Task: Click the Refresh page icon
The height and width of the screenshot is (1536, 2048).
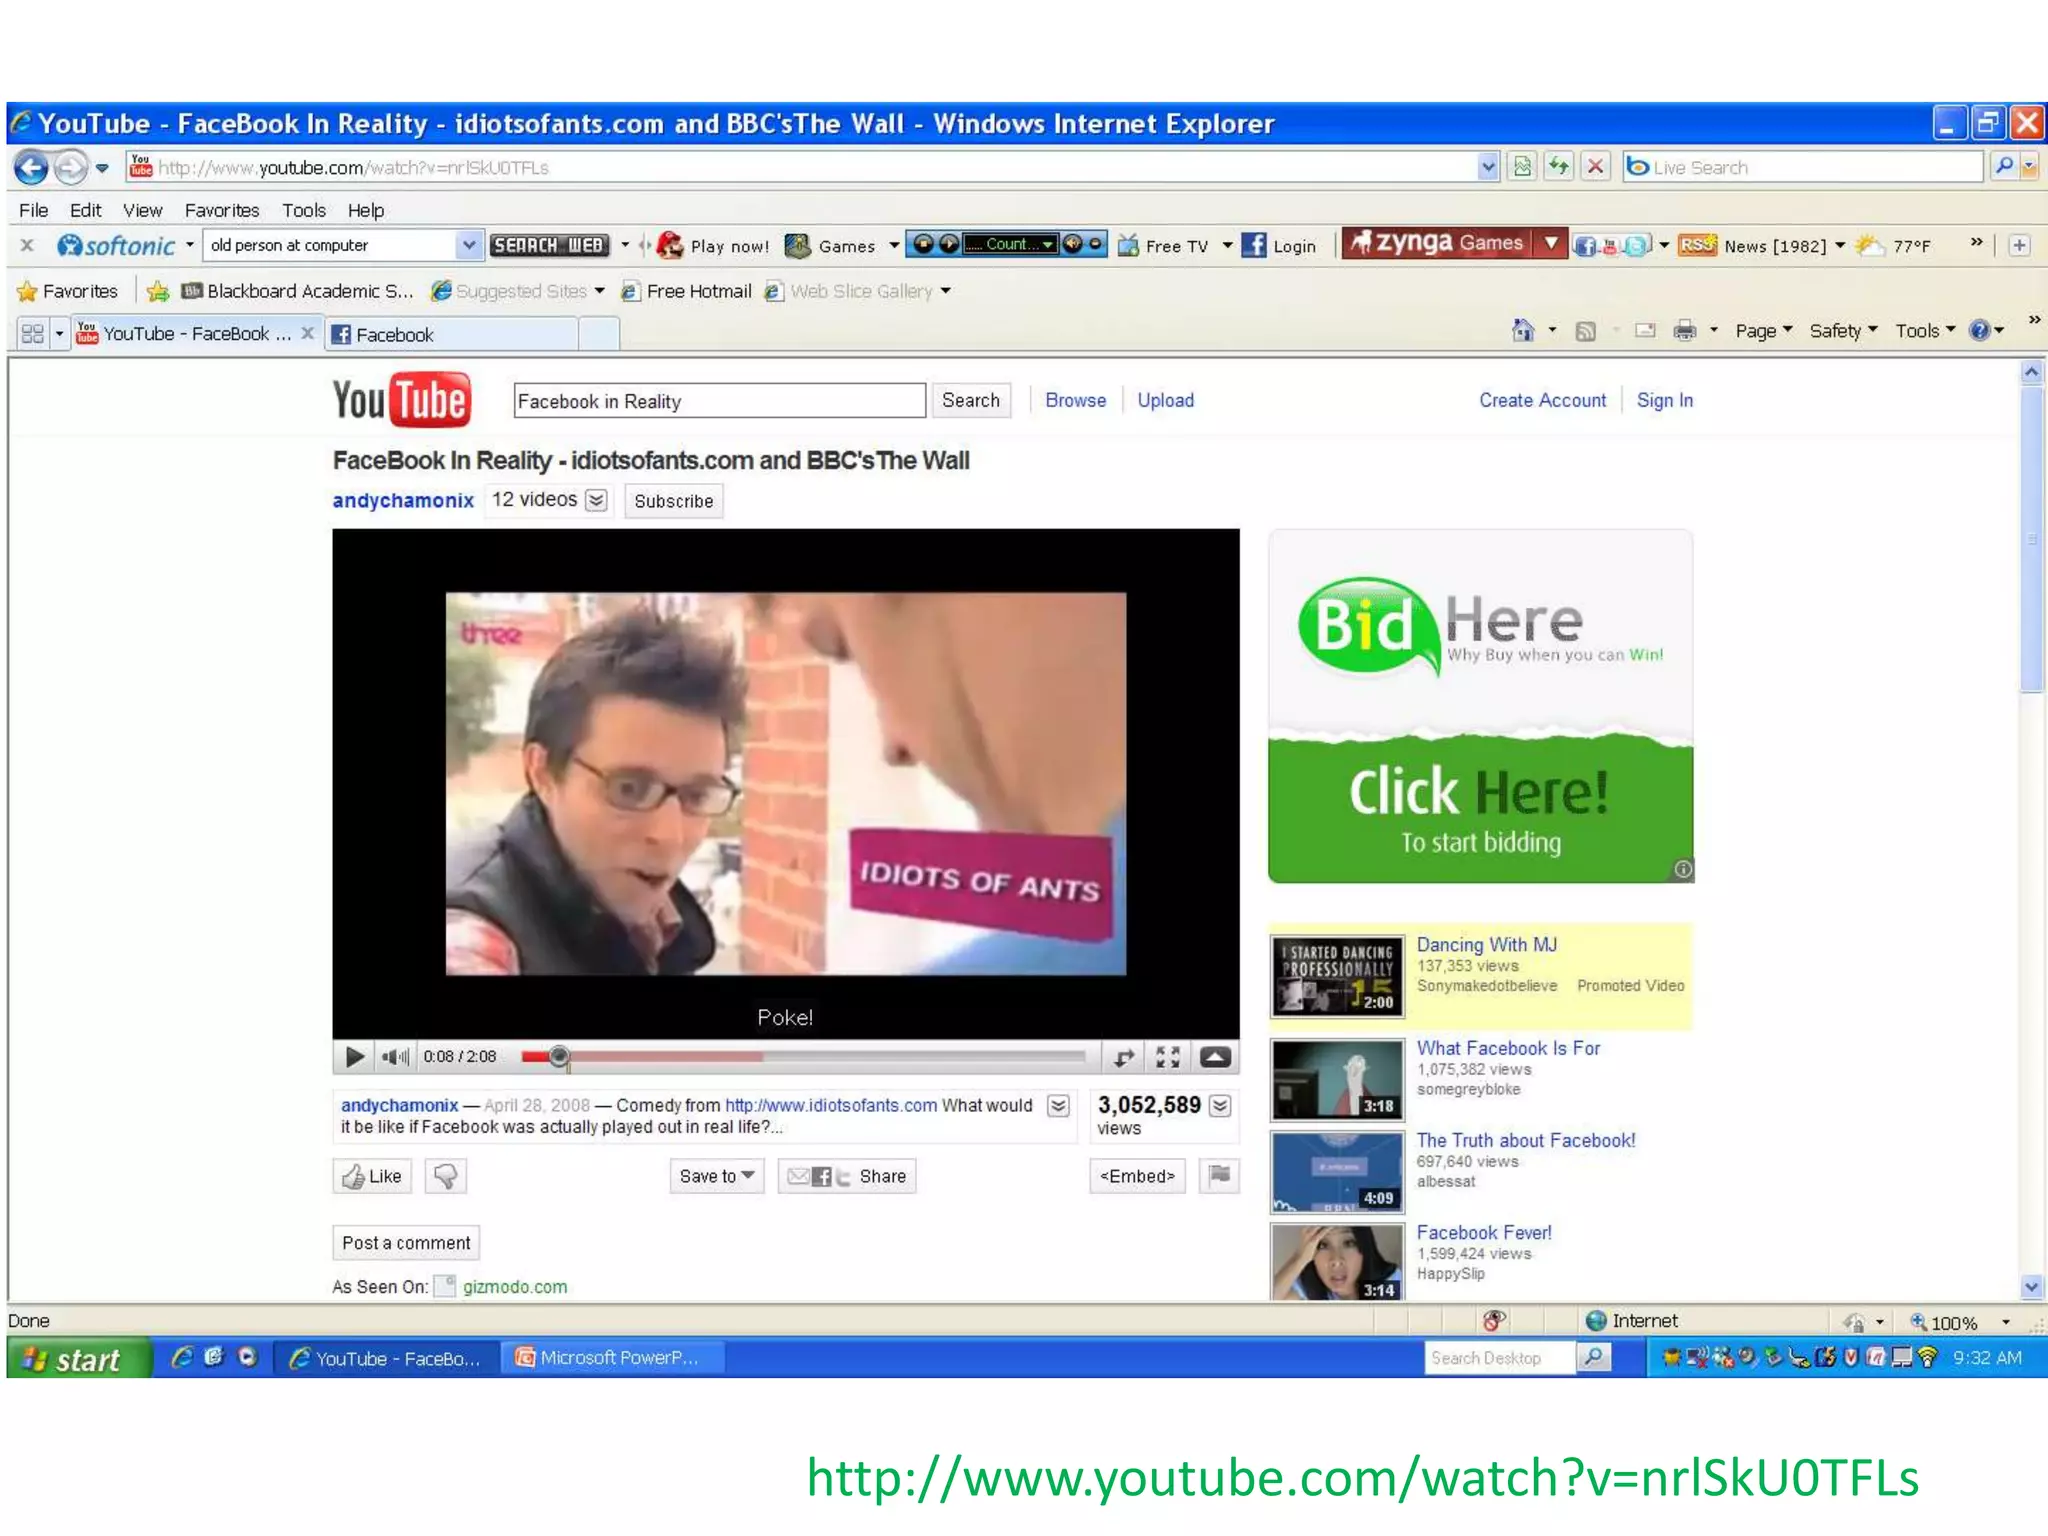Action: (1559, 167)
